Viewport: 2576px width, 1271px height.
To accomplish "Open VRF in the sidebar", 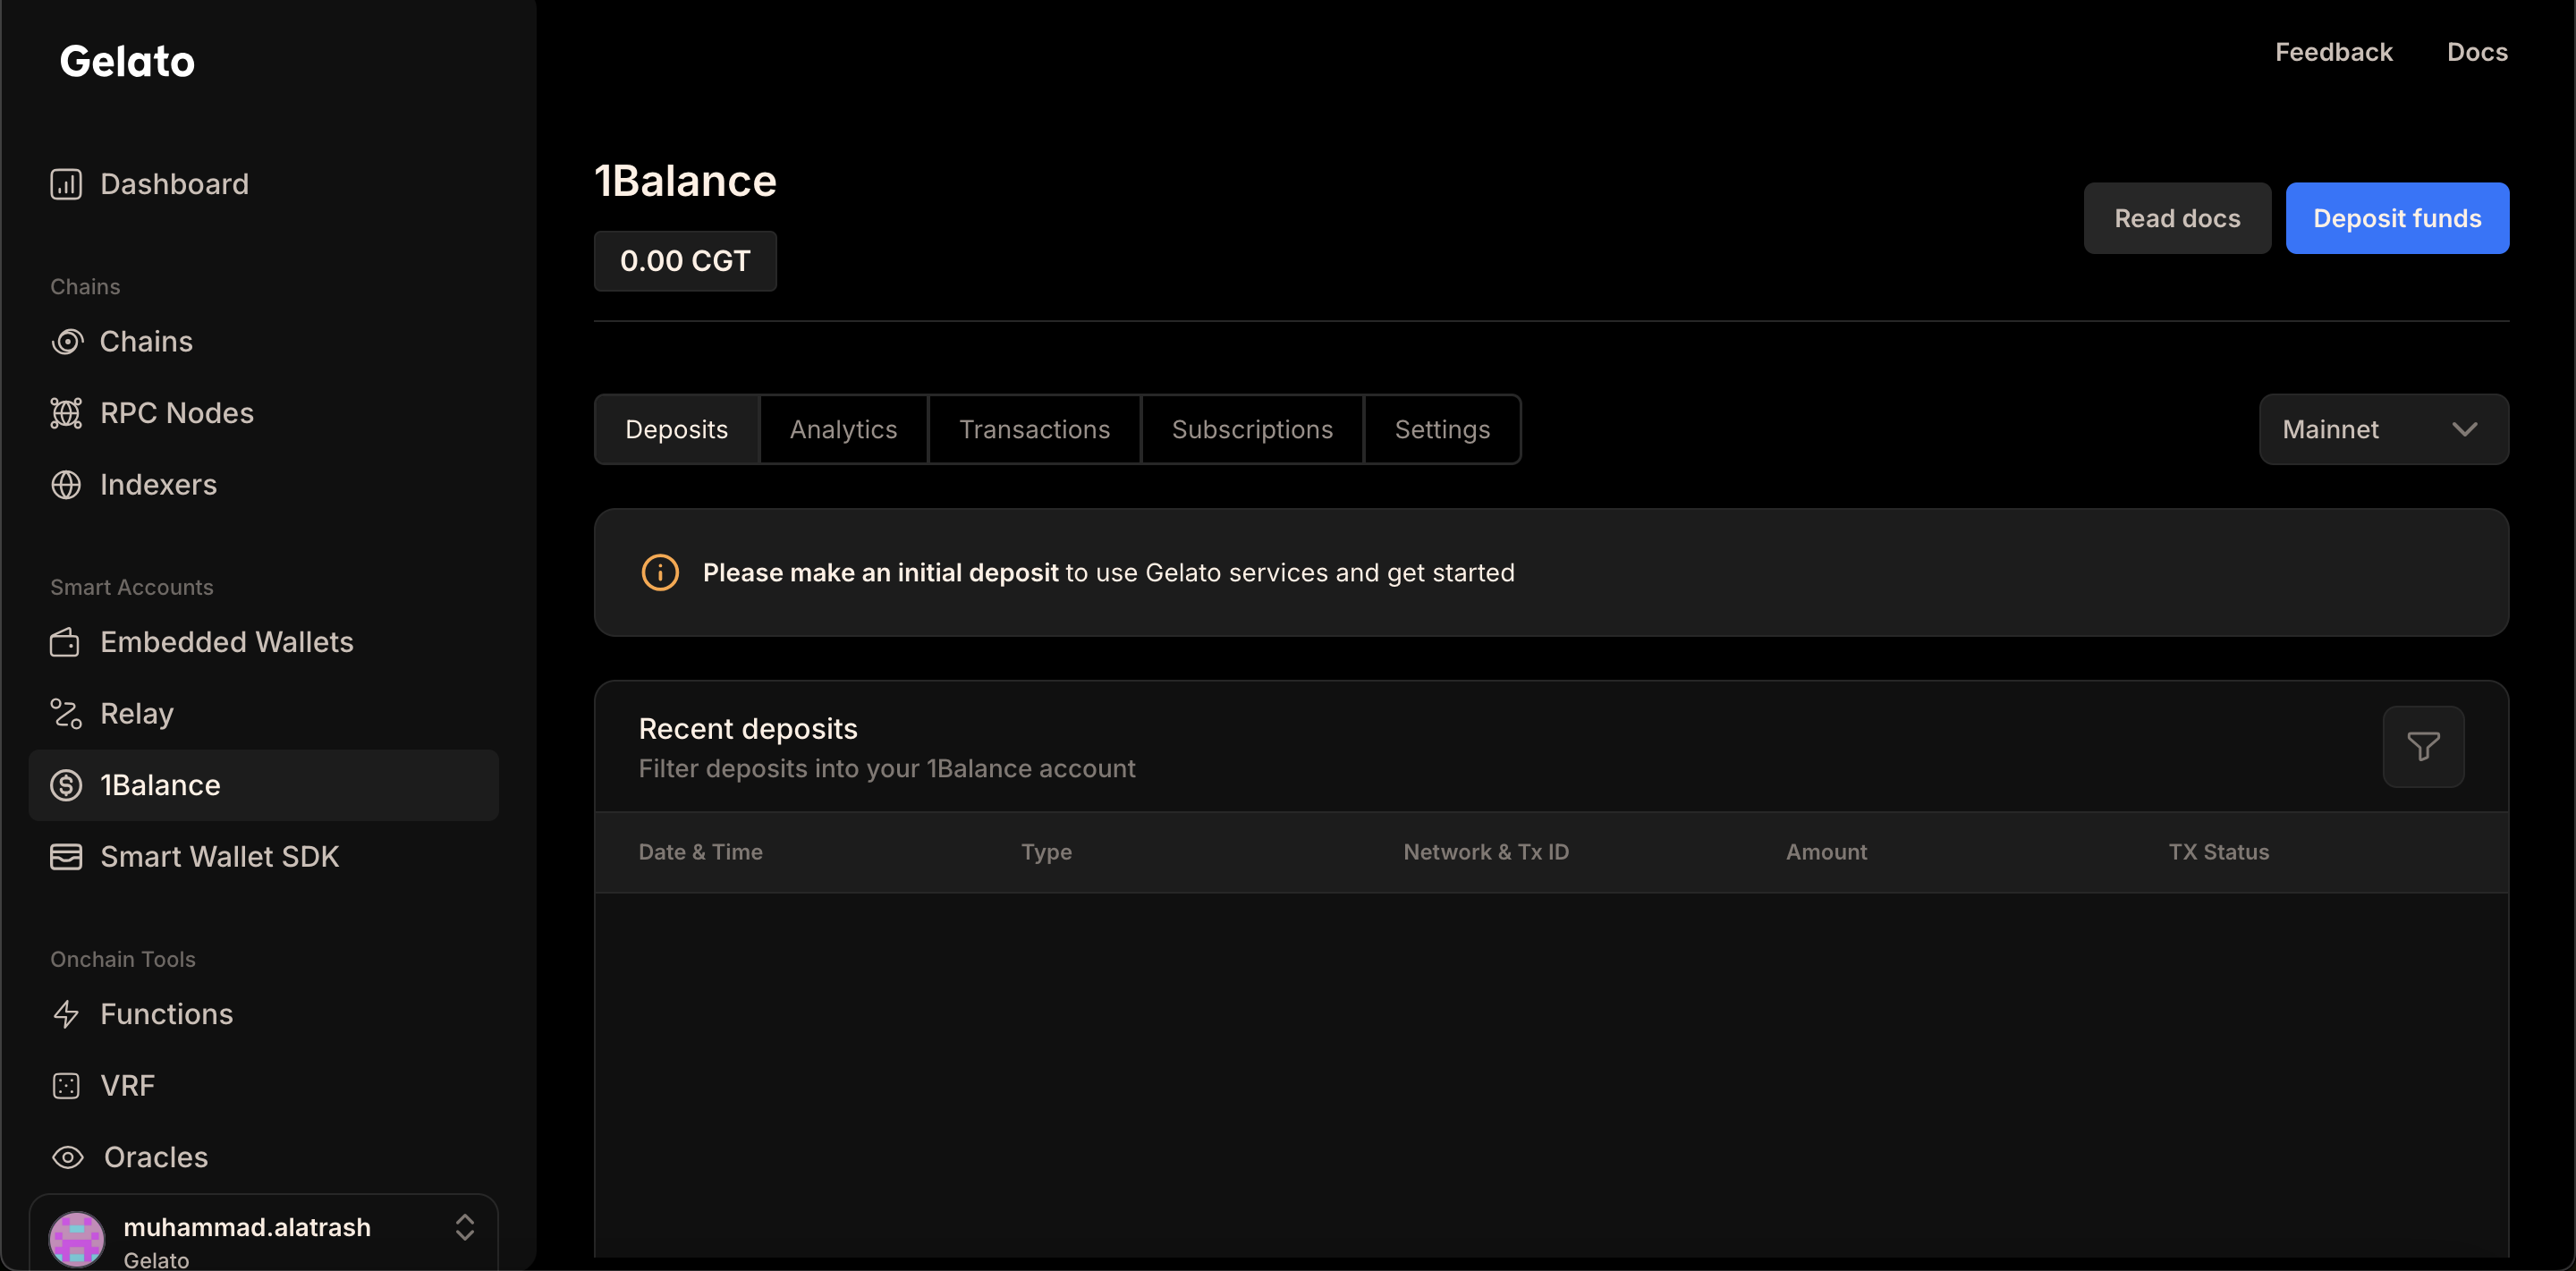I will click(264, 1086).
